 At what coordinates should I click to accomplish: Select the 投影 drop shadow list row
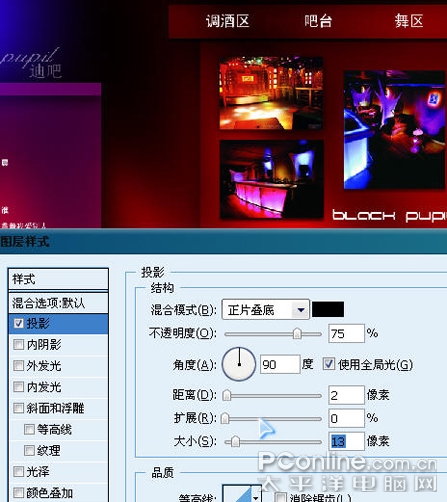pyautogui.click(x=58, y=323)
